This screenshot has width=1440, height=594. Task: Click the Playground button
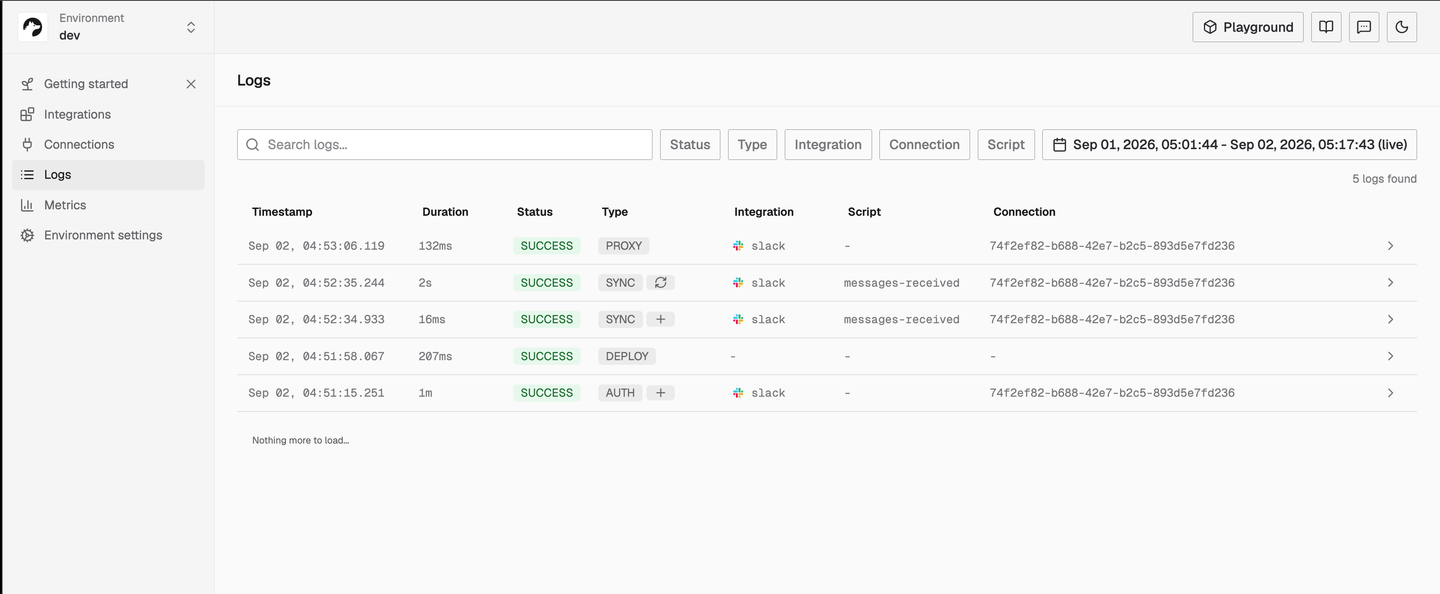[1248, 27]
